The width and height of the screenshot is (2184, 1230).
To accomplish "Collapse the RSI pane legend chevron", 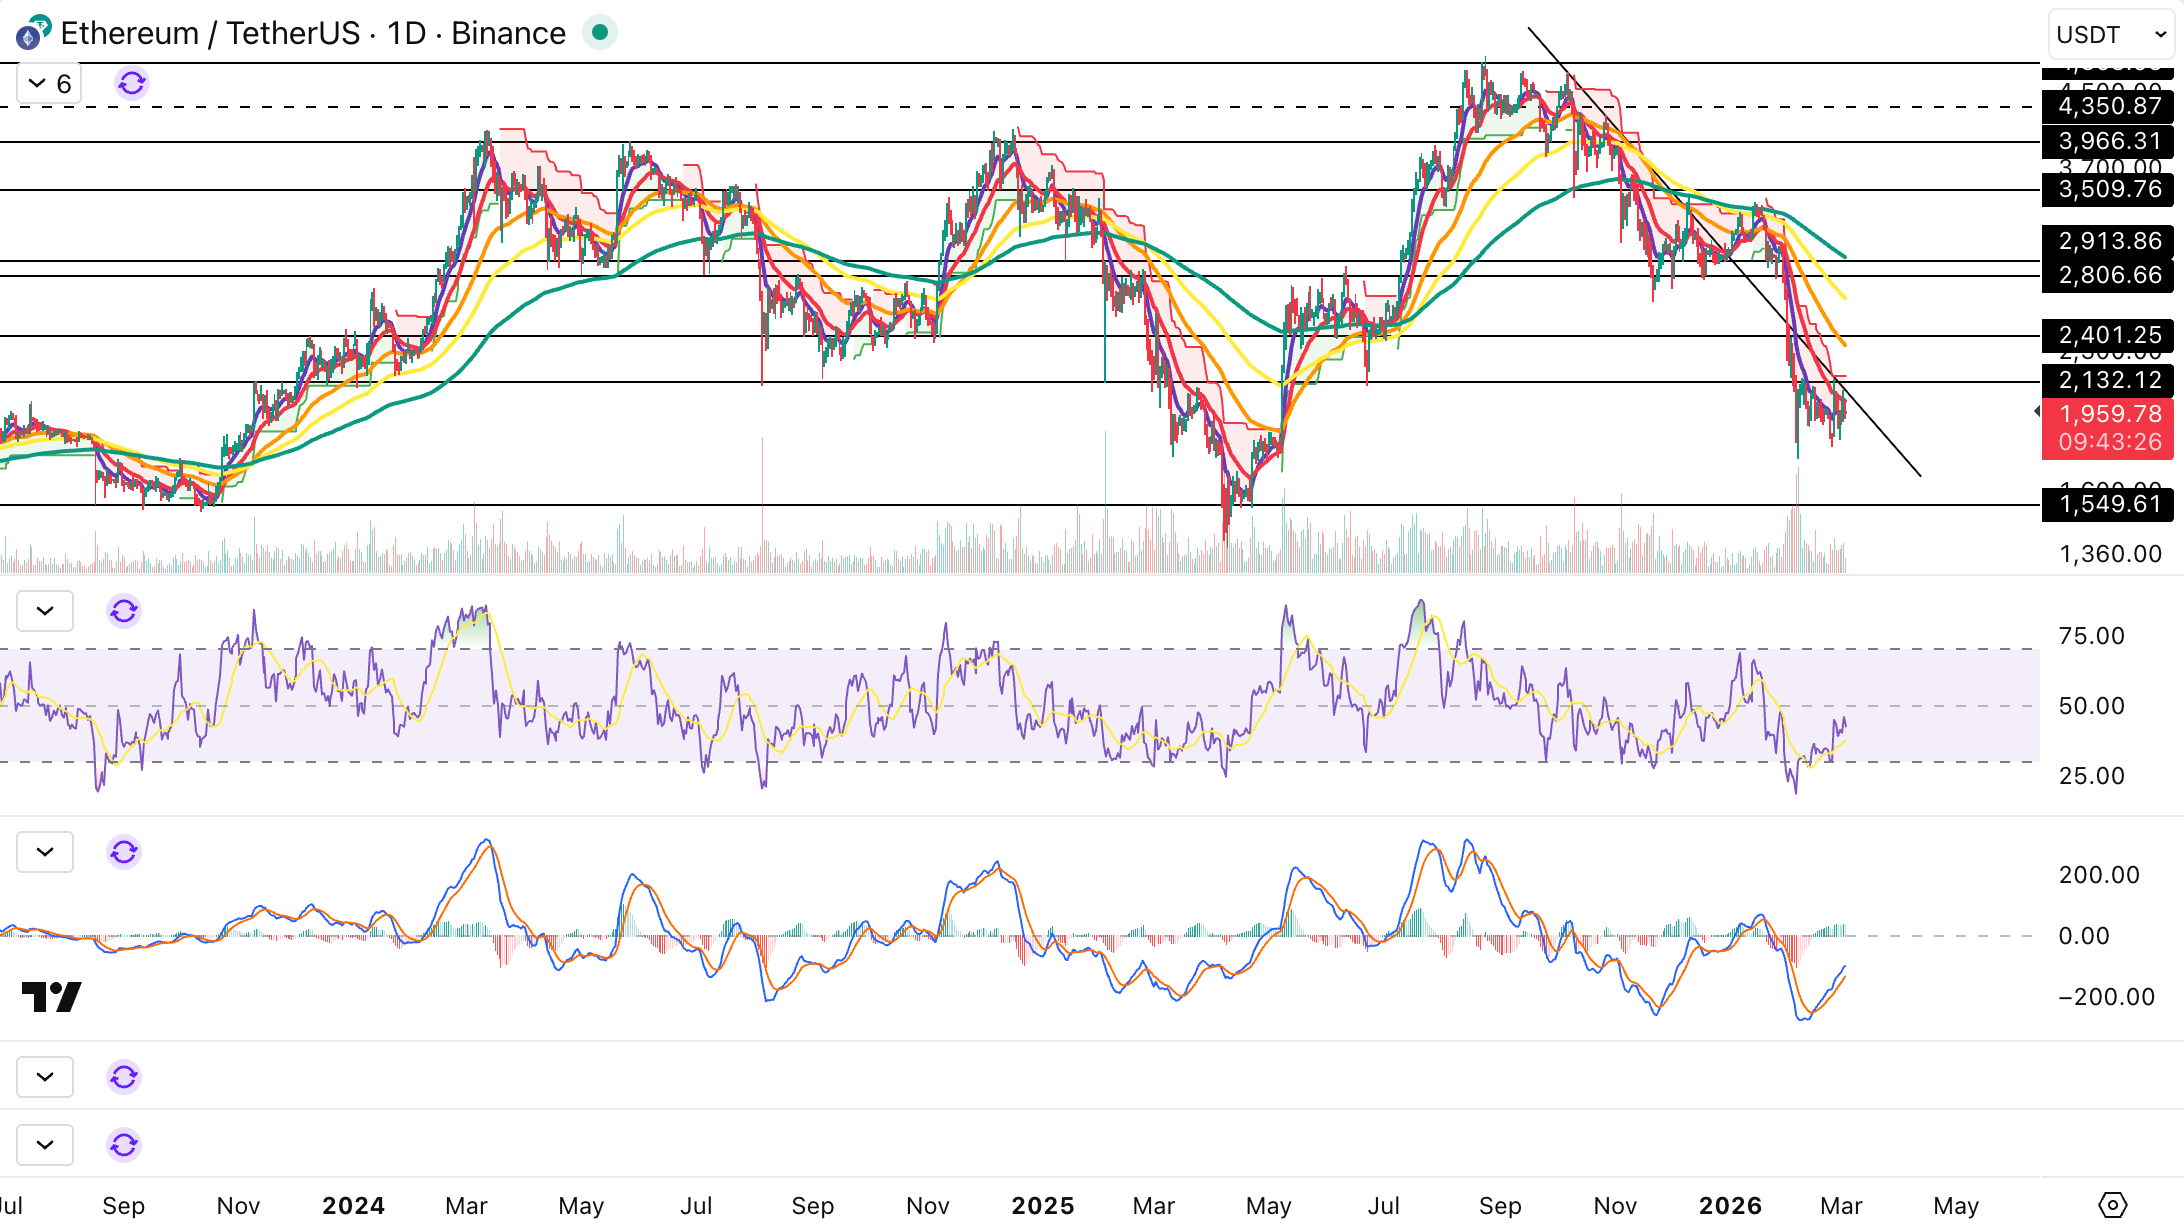I will click(x=45, y=611).
